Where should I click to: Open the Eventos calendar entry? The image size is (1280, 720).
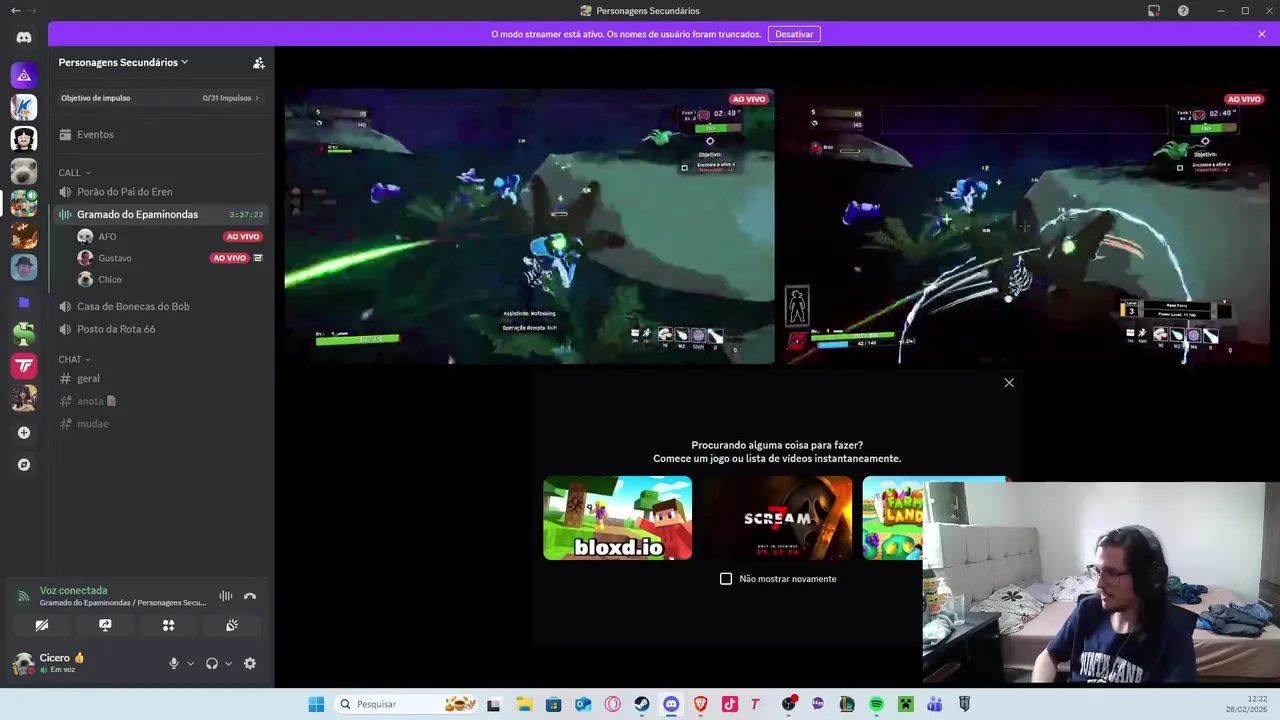point(161,134)
